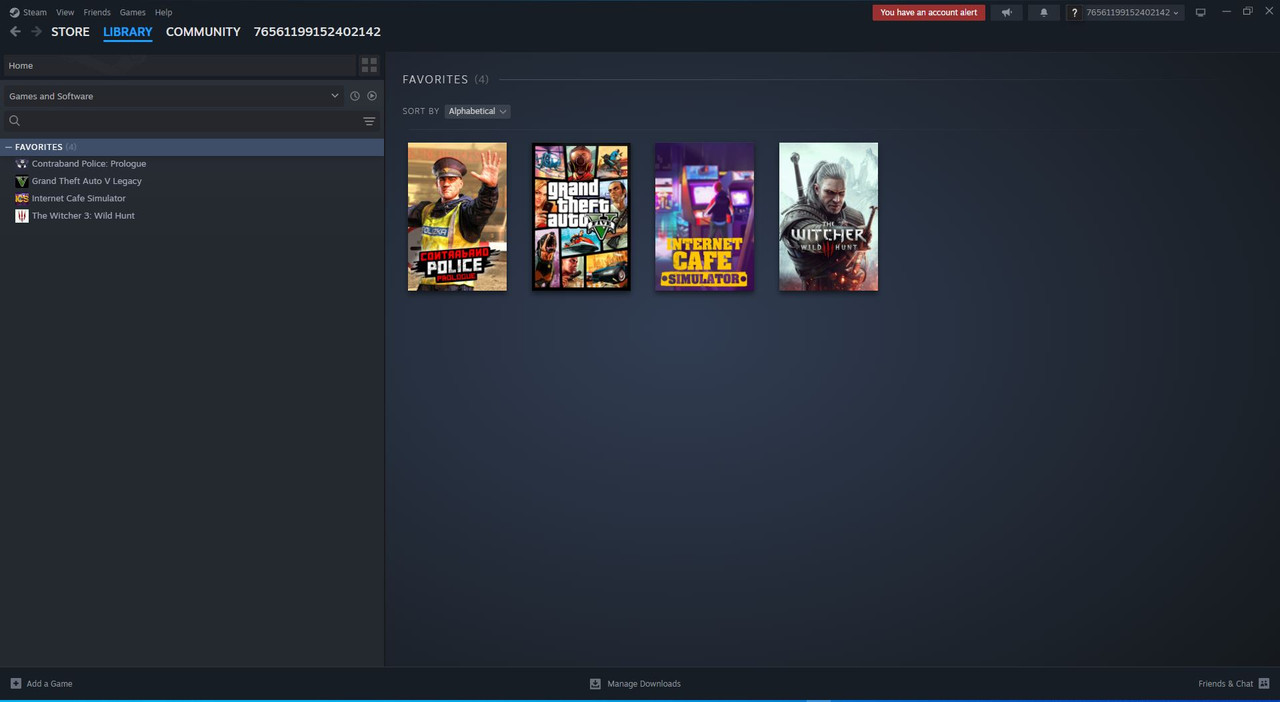Go forward with the right arrow
This screenshot has height=702, width=1280.
(36, 32)
